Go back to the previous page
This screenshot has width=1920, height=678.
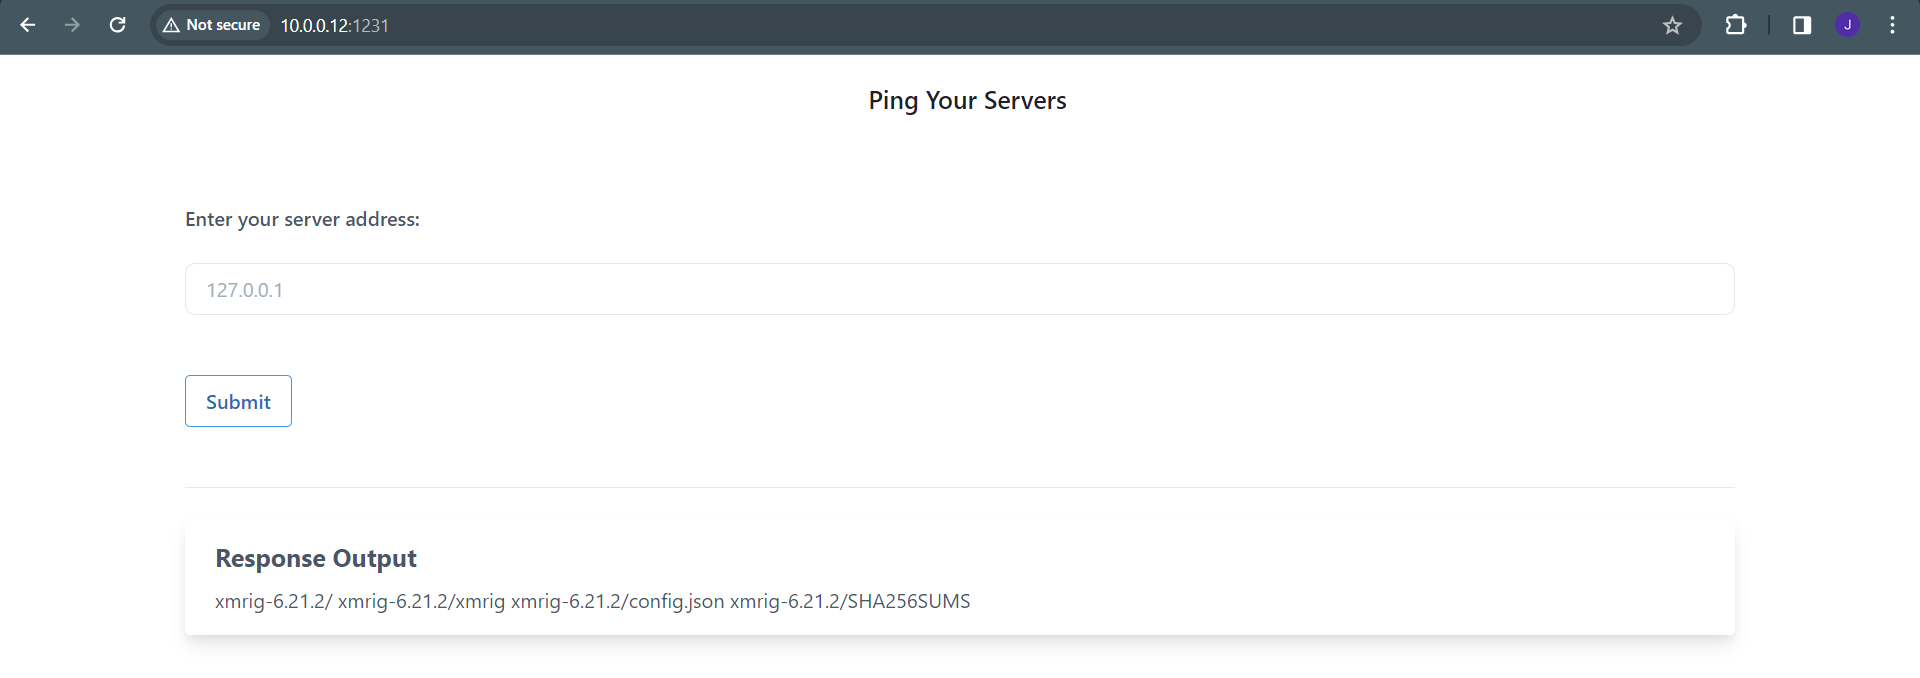click(x=28, y=25)
